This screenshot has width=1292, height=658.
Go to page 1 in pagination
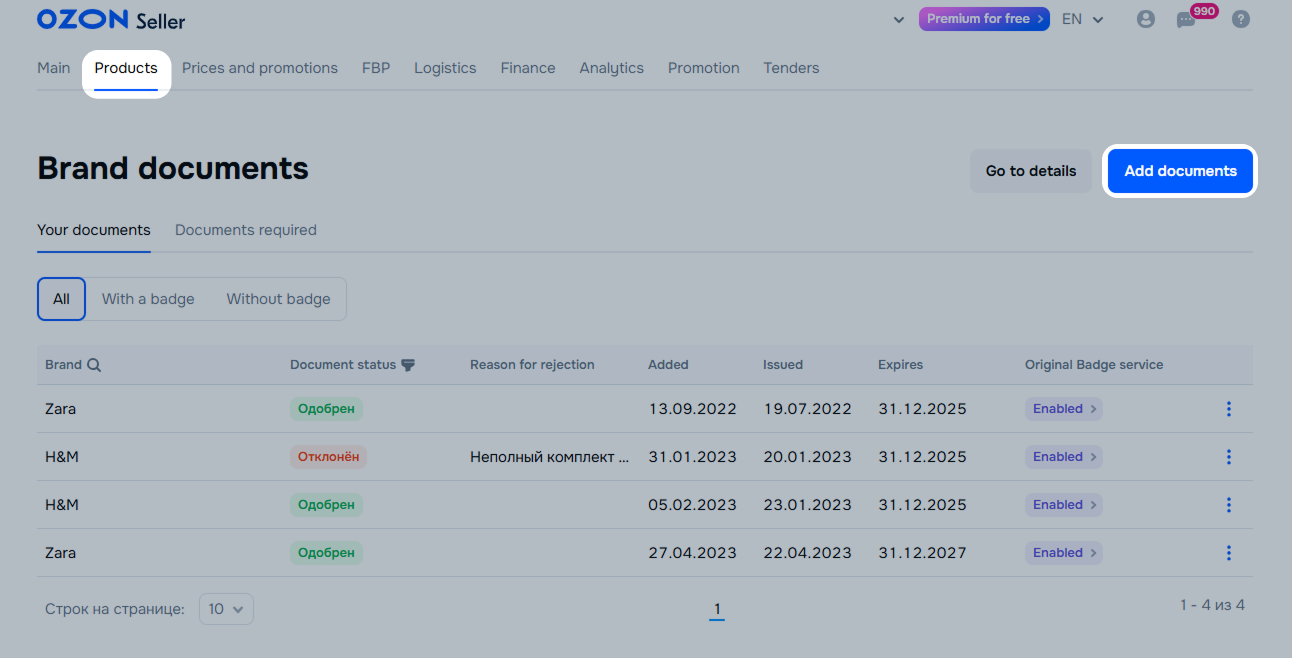coord(717,609)
